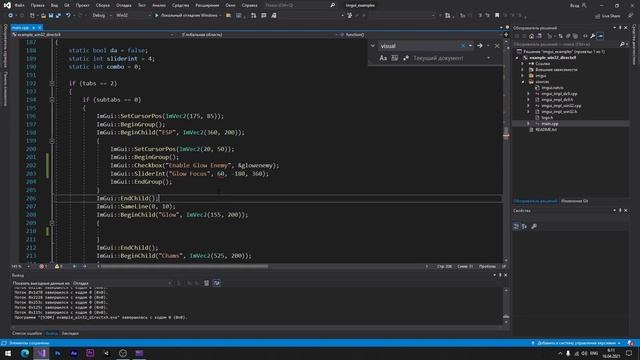Toggle Match Whole Word in the find box
This screenshot has width=640, height=360.
(394, 58)
